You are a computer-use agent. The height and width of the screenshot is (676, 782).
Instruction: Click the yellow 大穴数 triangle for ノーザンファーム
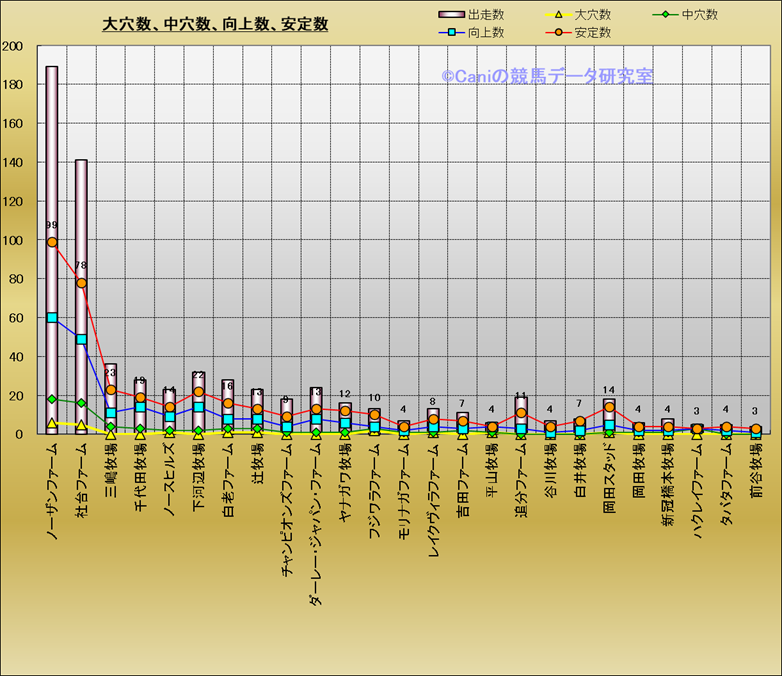click(x=52, y=423)
